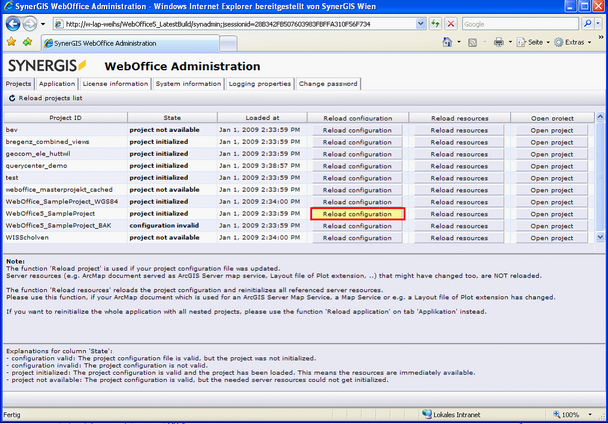Click the browser Forward arrow button
The image size is (608, 424).
[29, 24]
